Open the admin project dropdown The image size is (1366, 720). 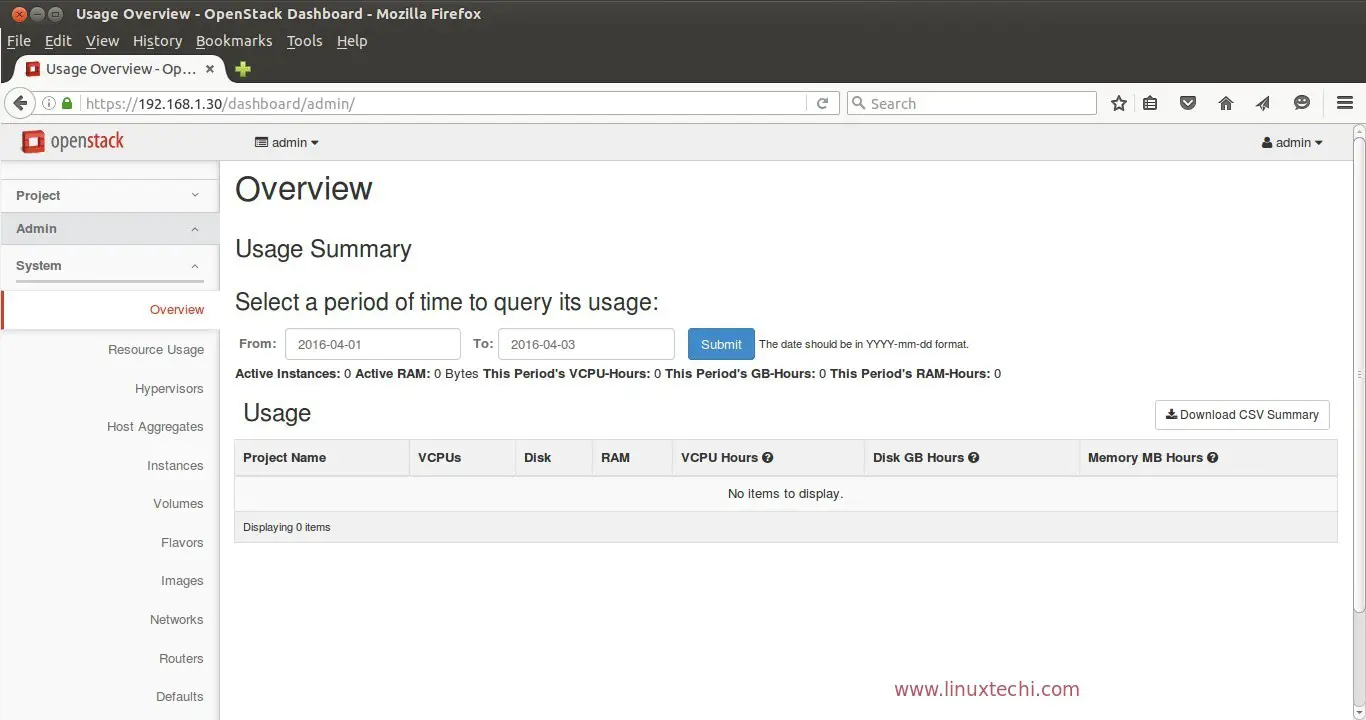287,142
